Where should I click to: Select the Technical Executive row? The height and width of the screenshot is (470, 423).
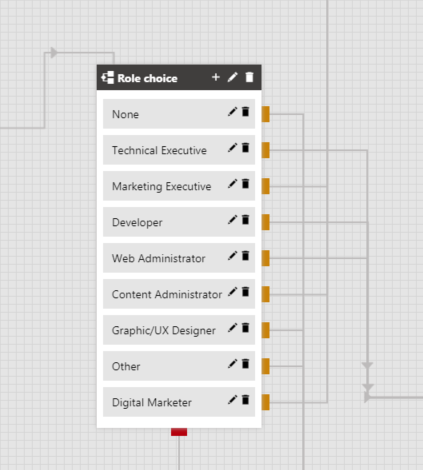coord(179,150)
